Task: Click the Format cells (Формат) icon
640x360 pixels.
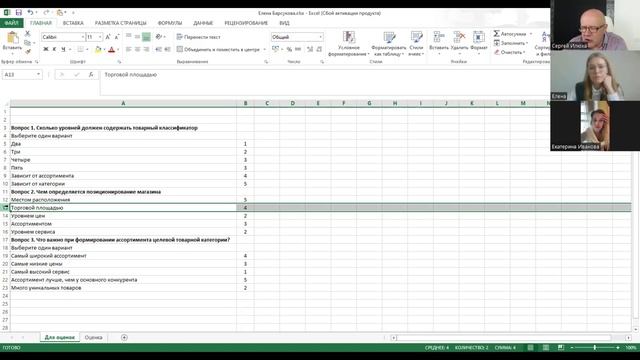Action: [479, 38]
